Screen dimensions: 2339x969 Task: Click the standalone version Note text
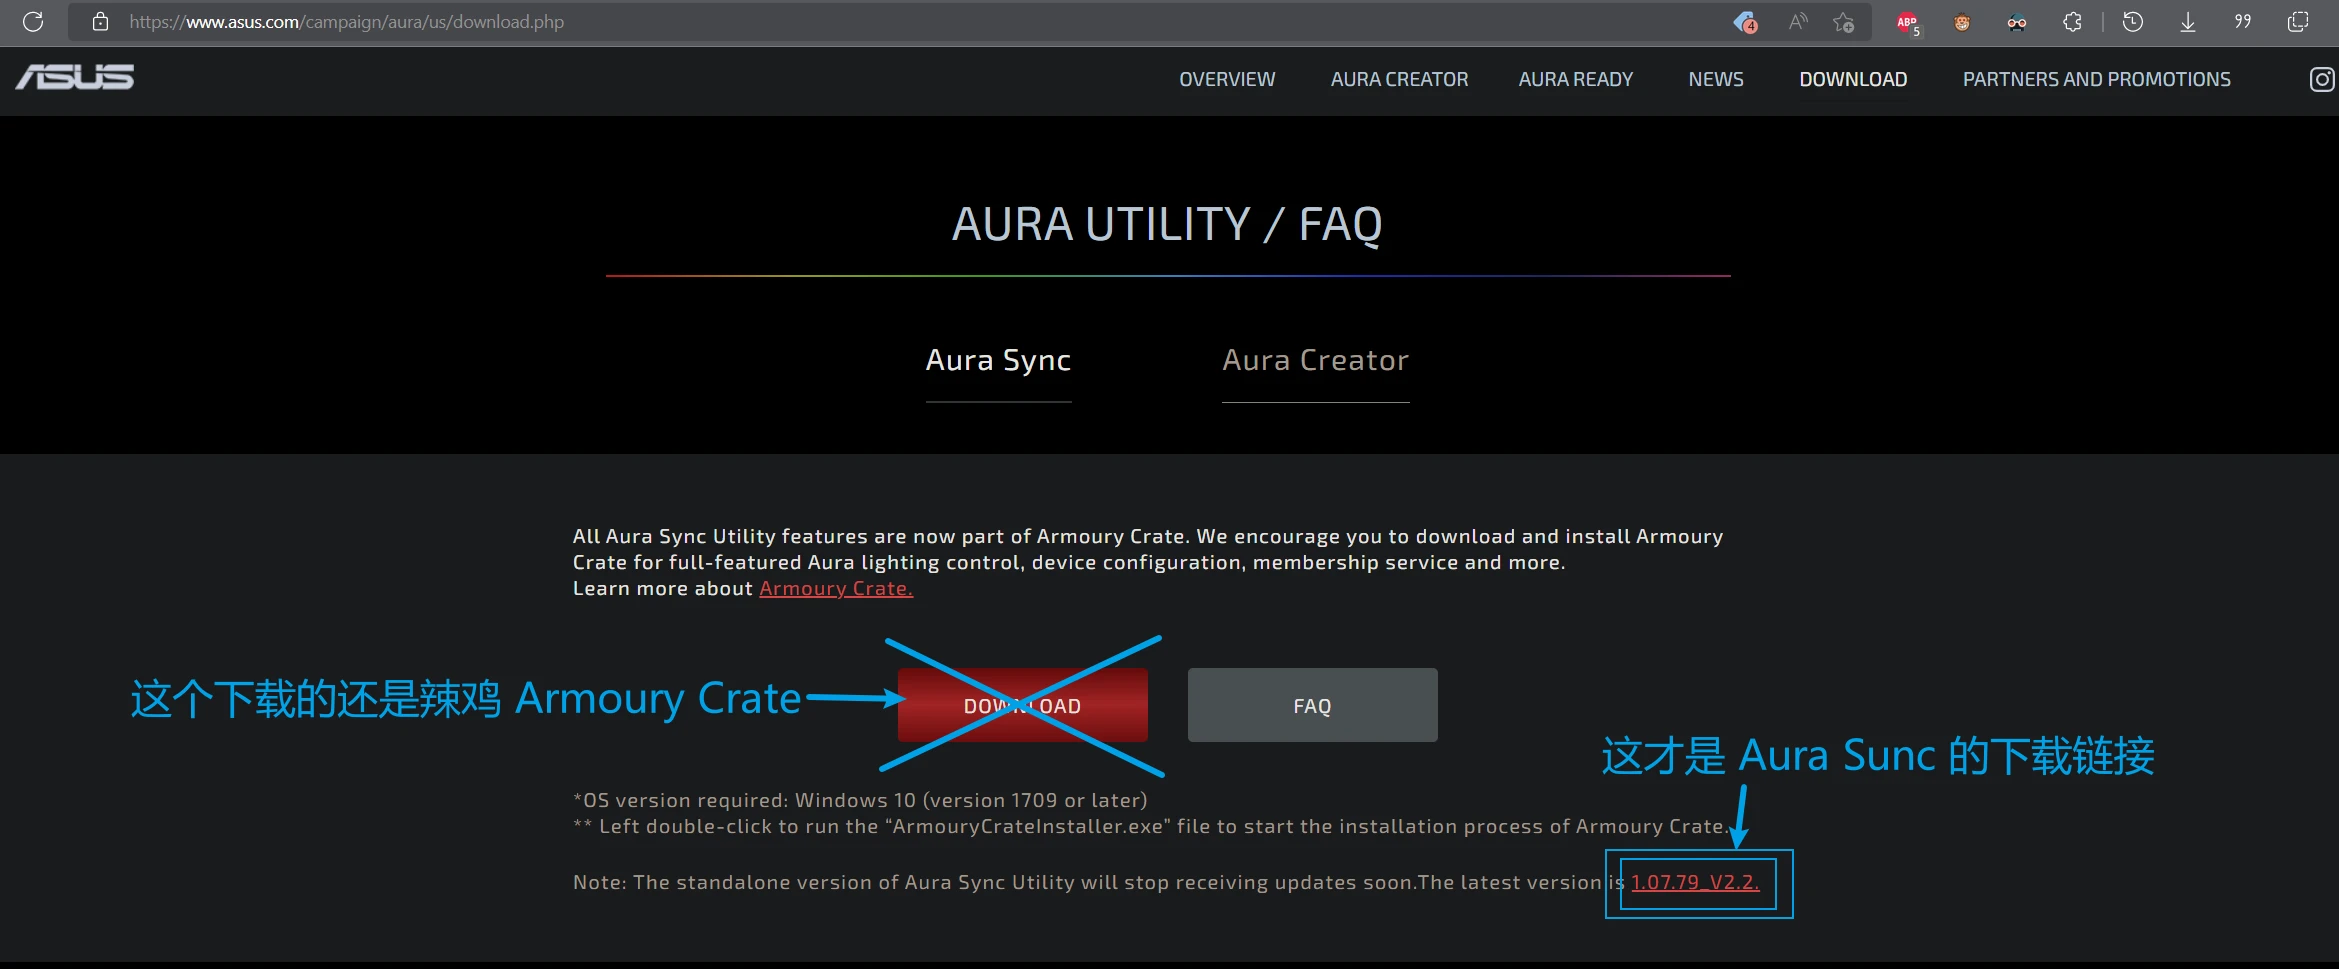1100,882
